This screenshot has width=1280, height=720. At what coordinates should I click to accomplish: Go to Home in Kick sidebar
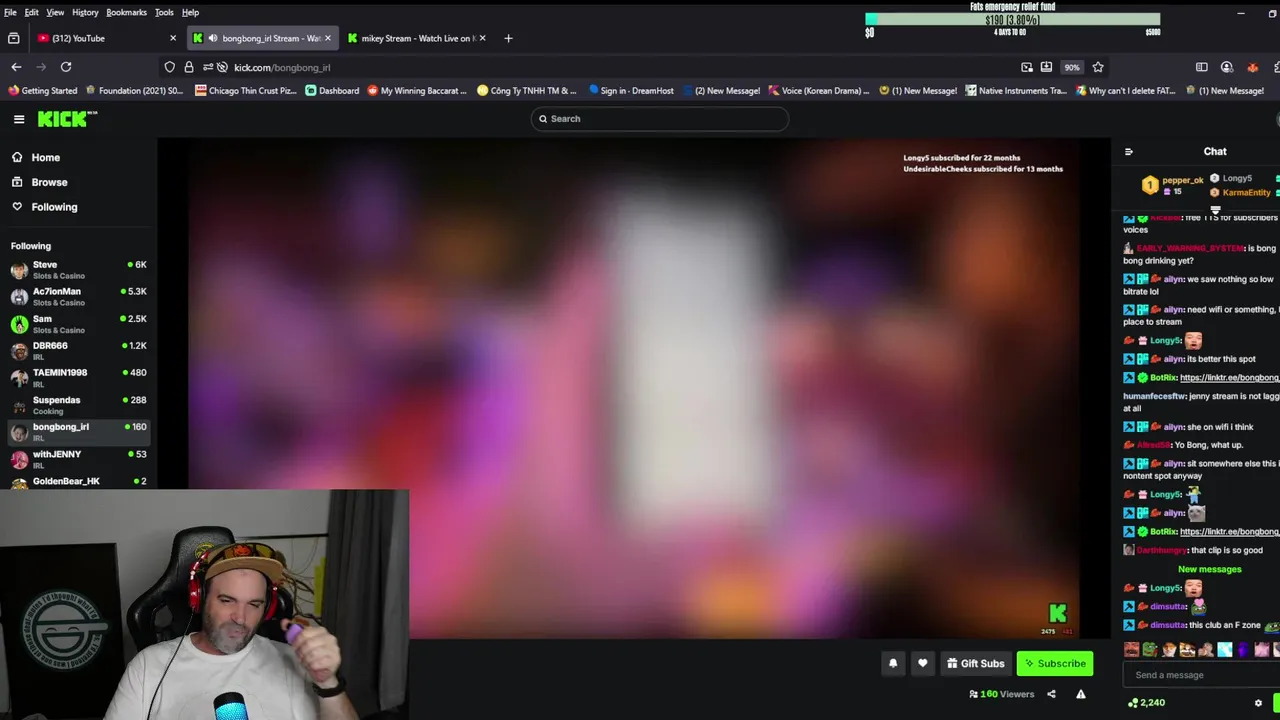point(45,157)
